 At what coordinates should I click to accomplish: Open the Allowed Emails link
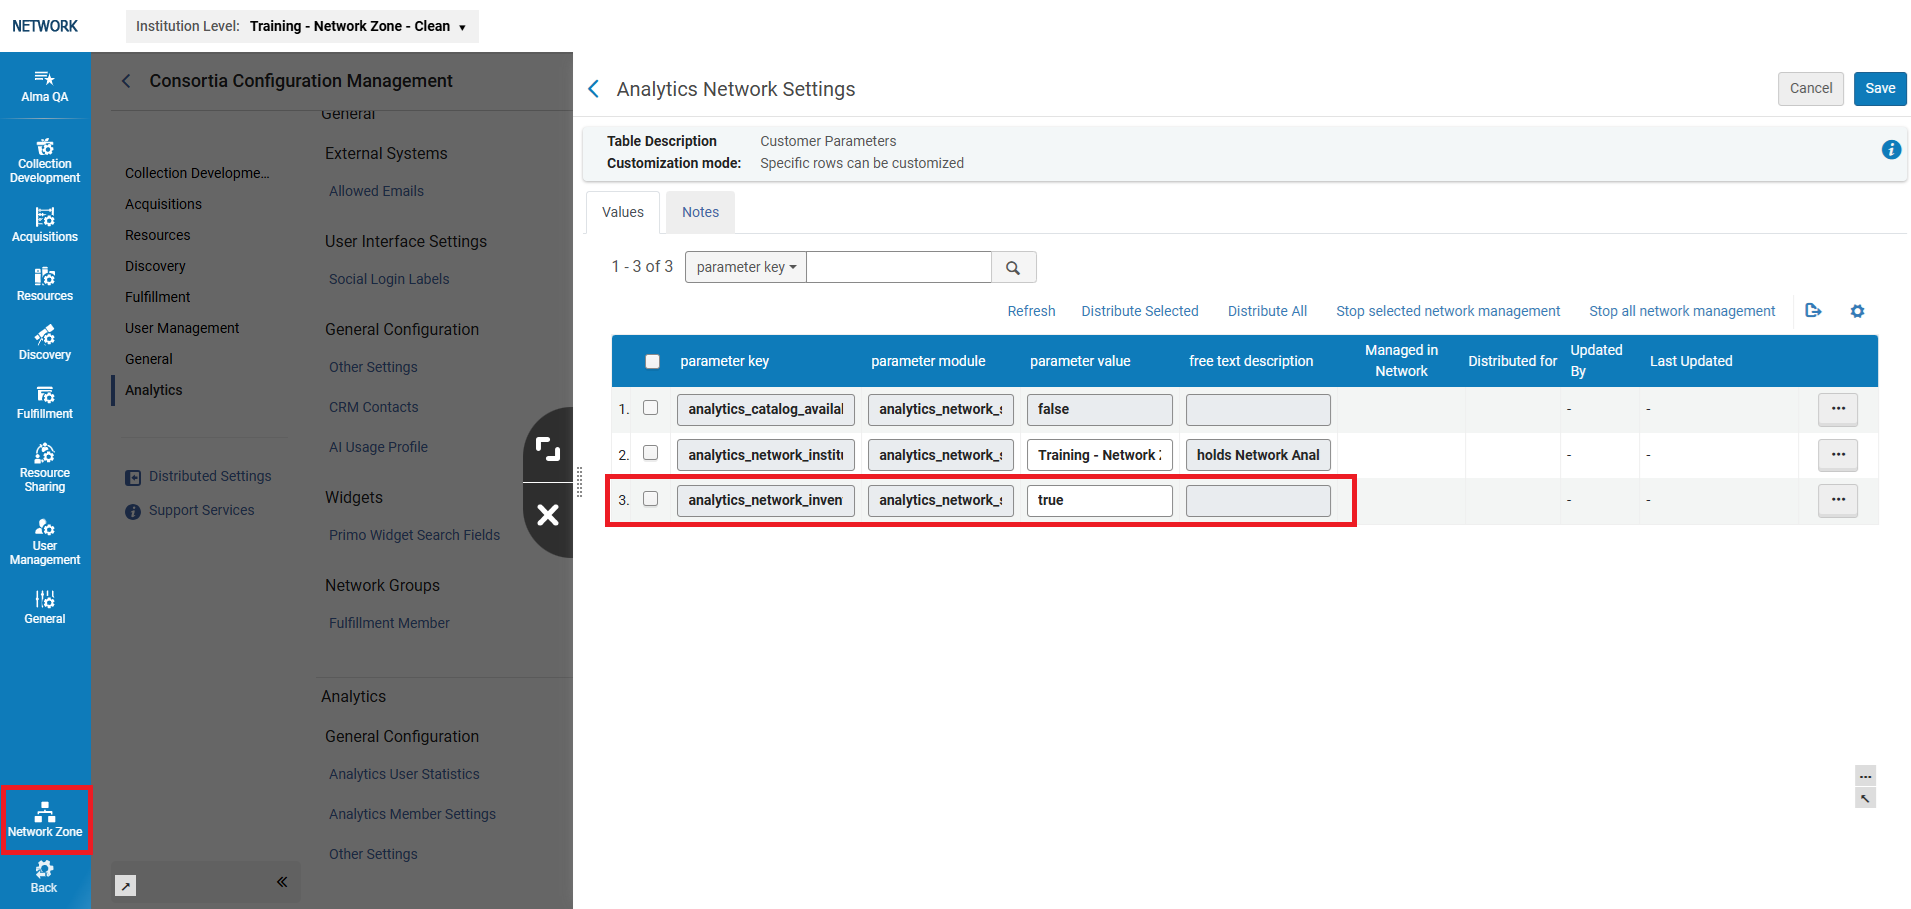tap(376, 191)
